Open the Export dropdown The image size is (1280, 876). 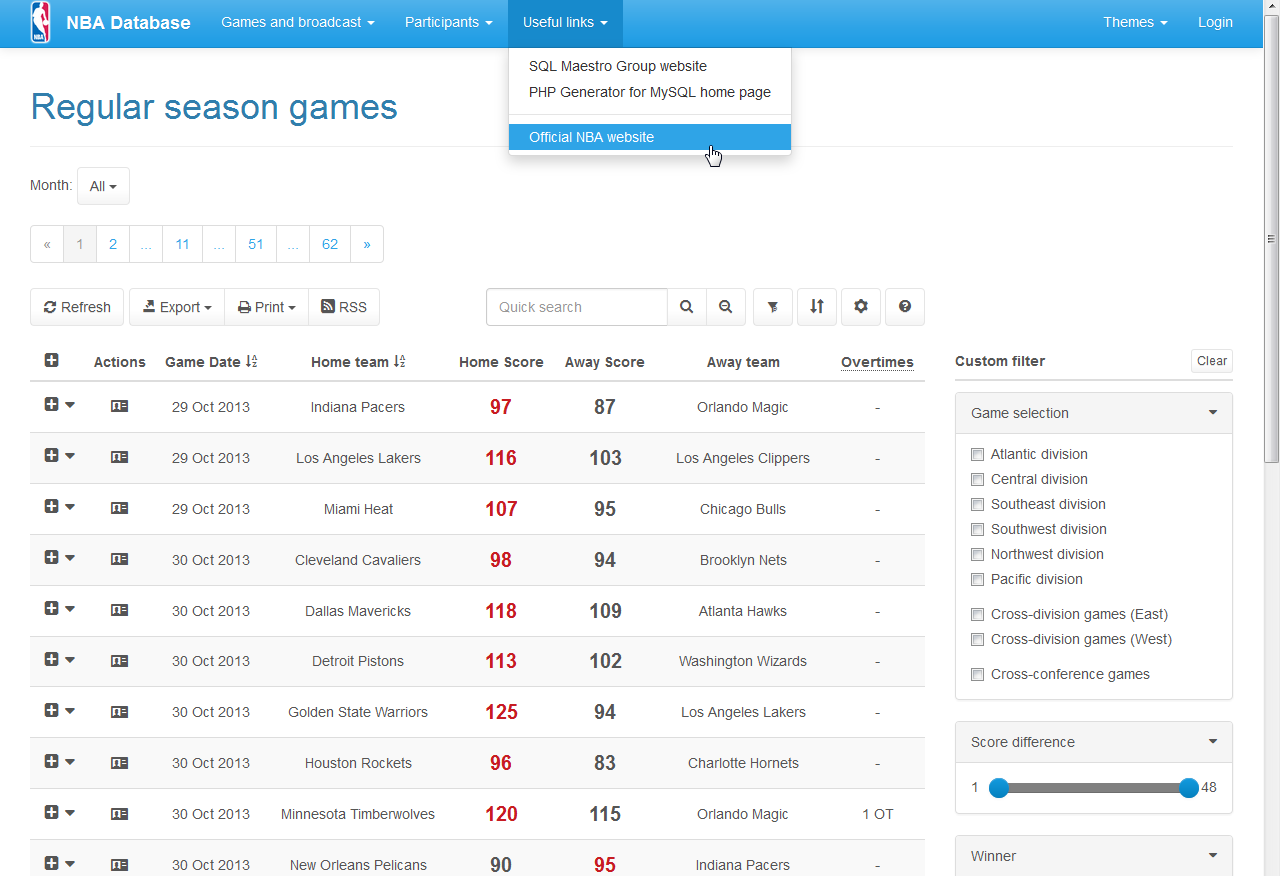click(177, 307)
